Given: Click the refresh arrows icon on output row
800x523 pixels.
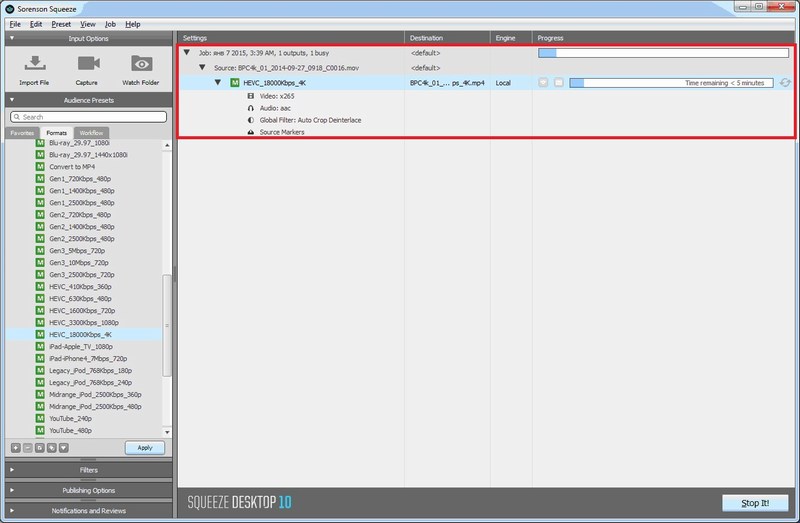Looking at the screenshot, I should click(x=785, y=83).
